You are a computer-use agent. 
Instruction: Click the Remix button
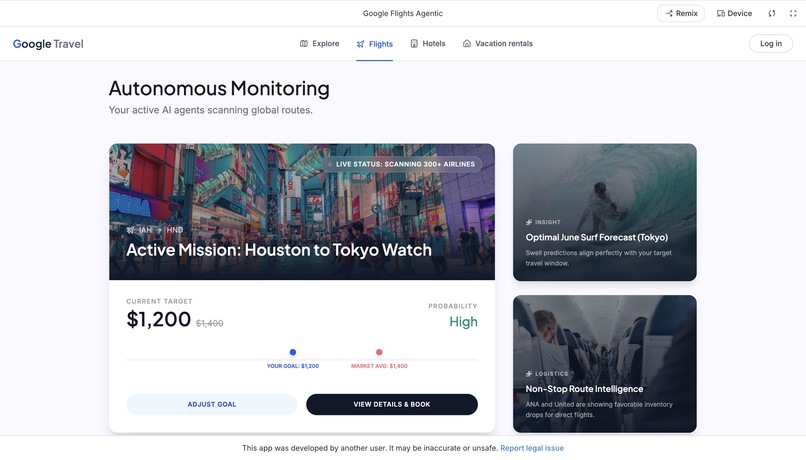click(681, 13)
